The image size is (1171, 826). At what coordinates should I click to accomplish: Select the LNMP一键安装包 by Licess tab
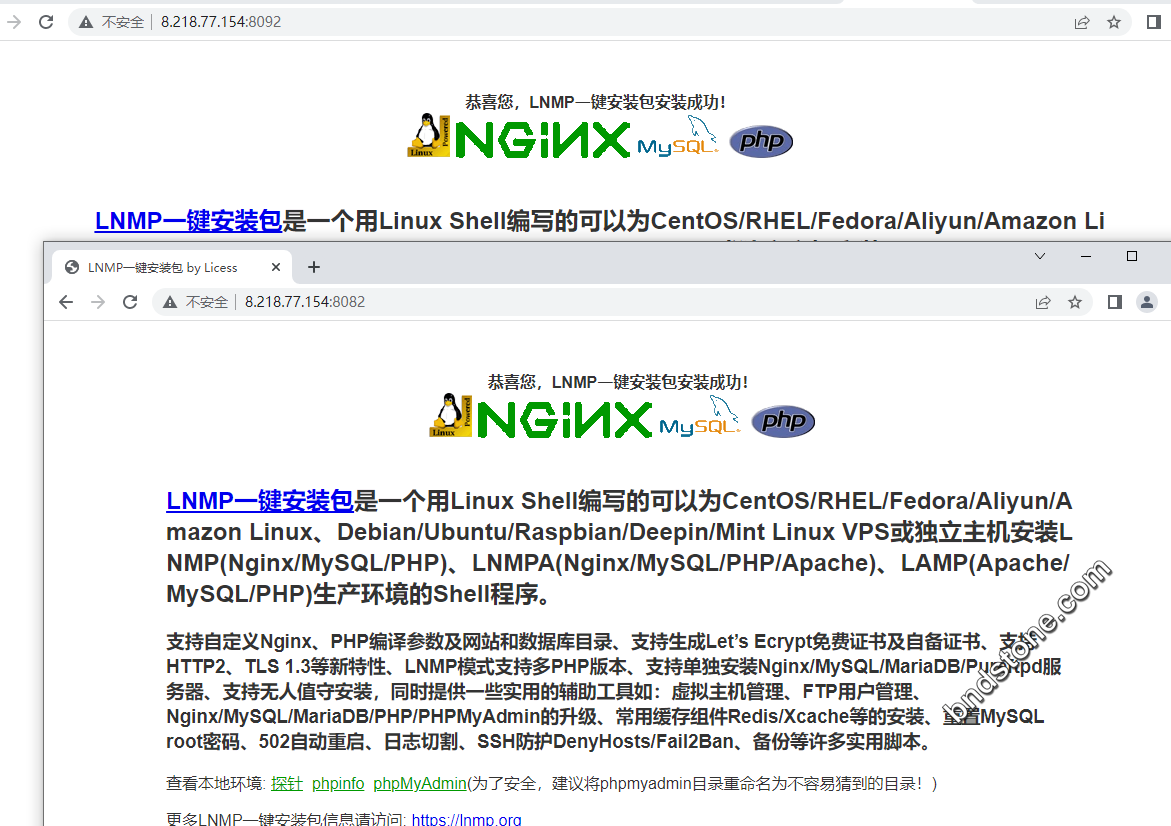pyautogui.click(x=172, y=267)
